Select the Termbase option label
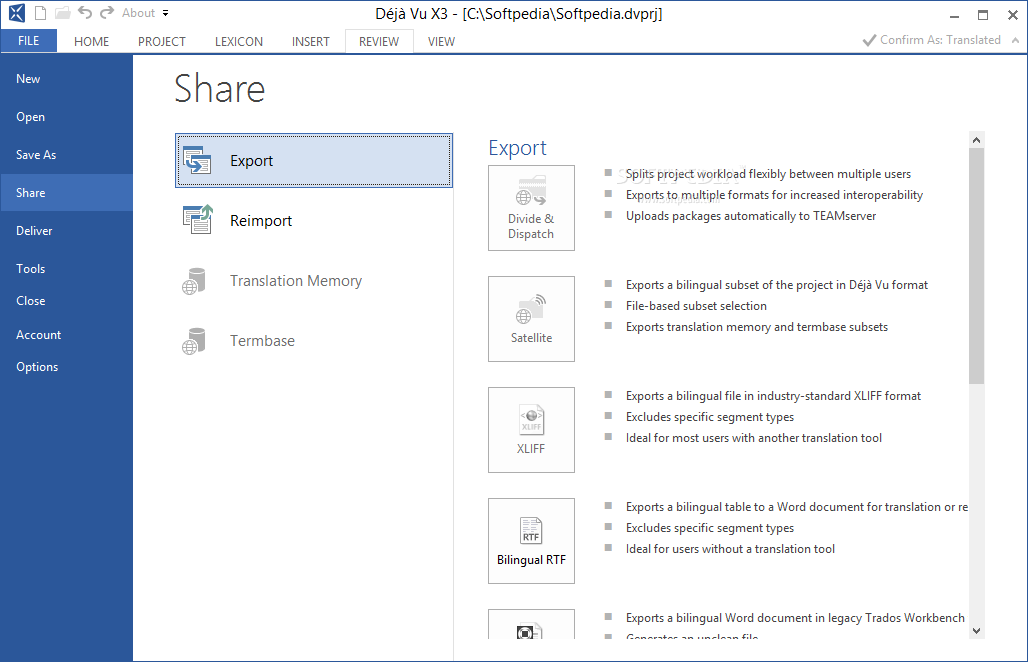Image resolution: width=1028 pixels, height=662 pixels. pos(262,341)
